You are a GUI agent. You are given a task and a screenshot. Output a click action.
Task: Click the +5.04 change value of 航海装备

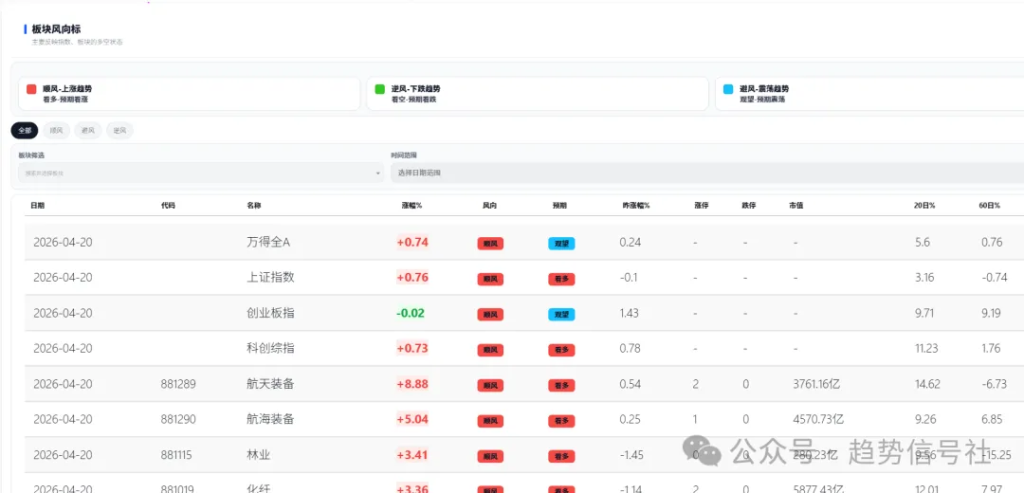[412, 419]
